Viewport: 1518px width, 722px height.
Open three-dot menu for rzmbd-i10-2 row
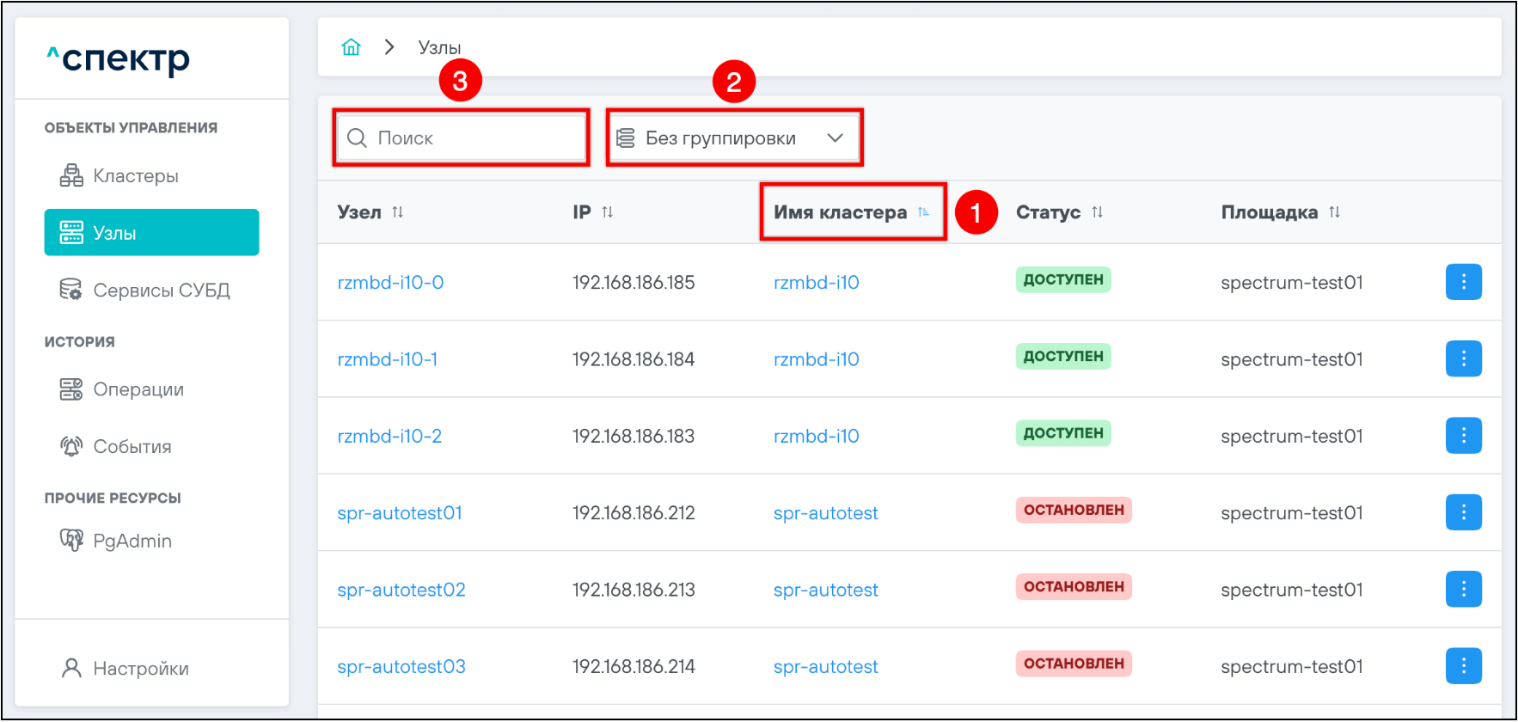point(1463,435)
